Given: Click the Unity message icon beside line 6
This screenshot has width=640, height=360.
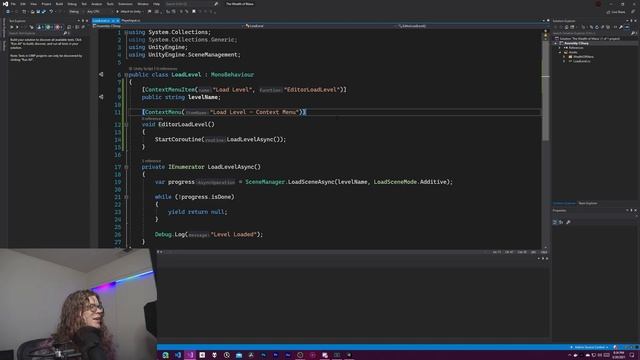Looking at the screenshot, I should (x=101, y=74).
